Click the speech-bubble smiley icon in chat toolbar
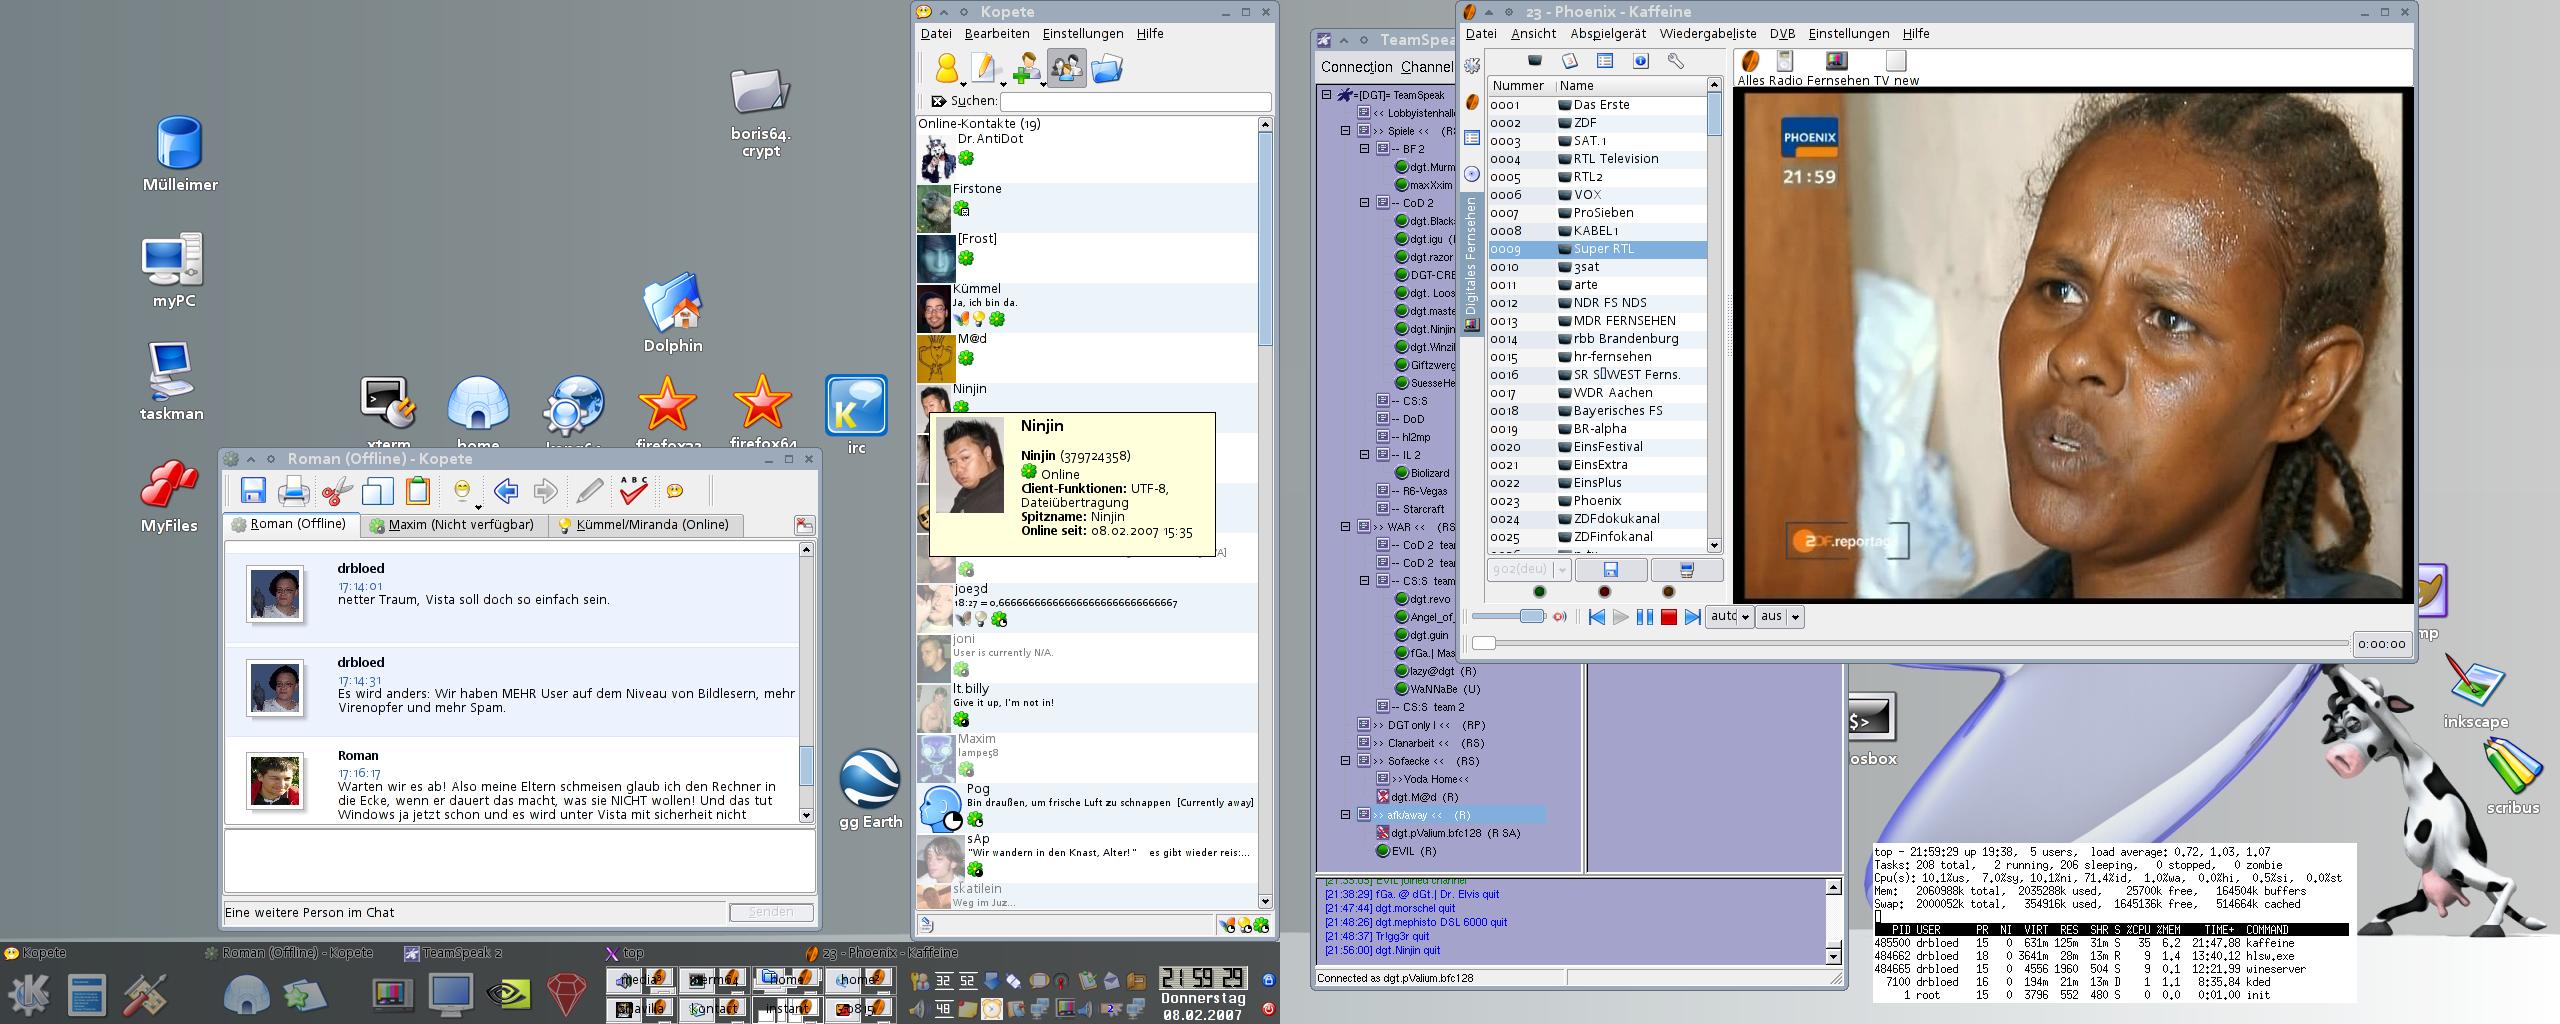 (675, 491)
